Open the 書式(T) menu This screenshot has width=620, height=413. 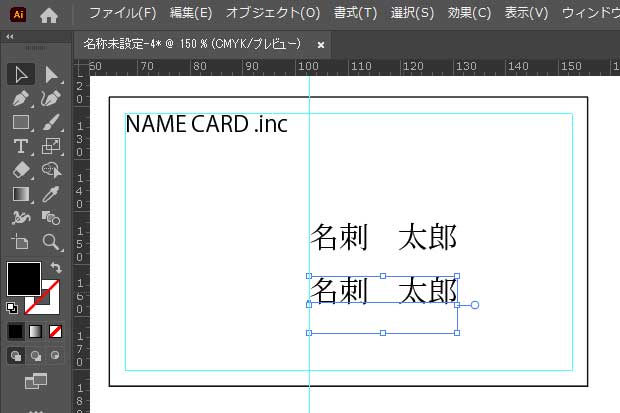point(355,13)
